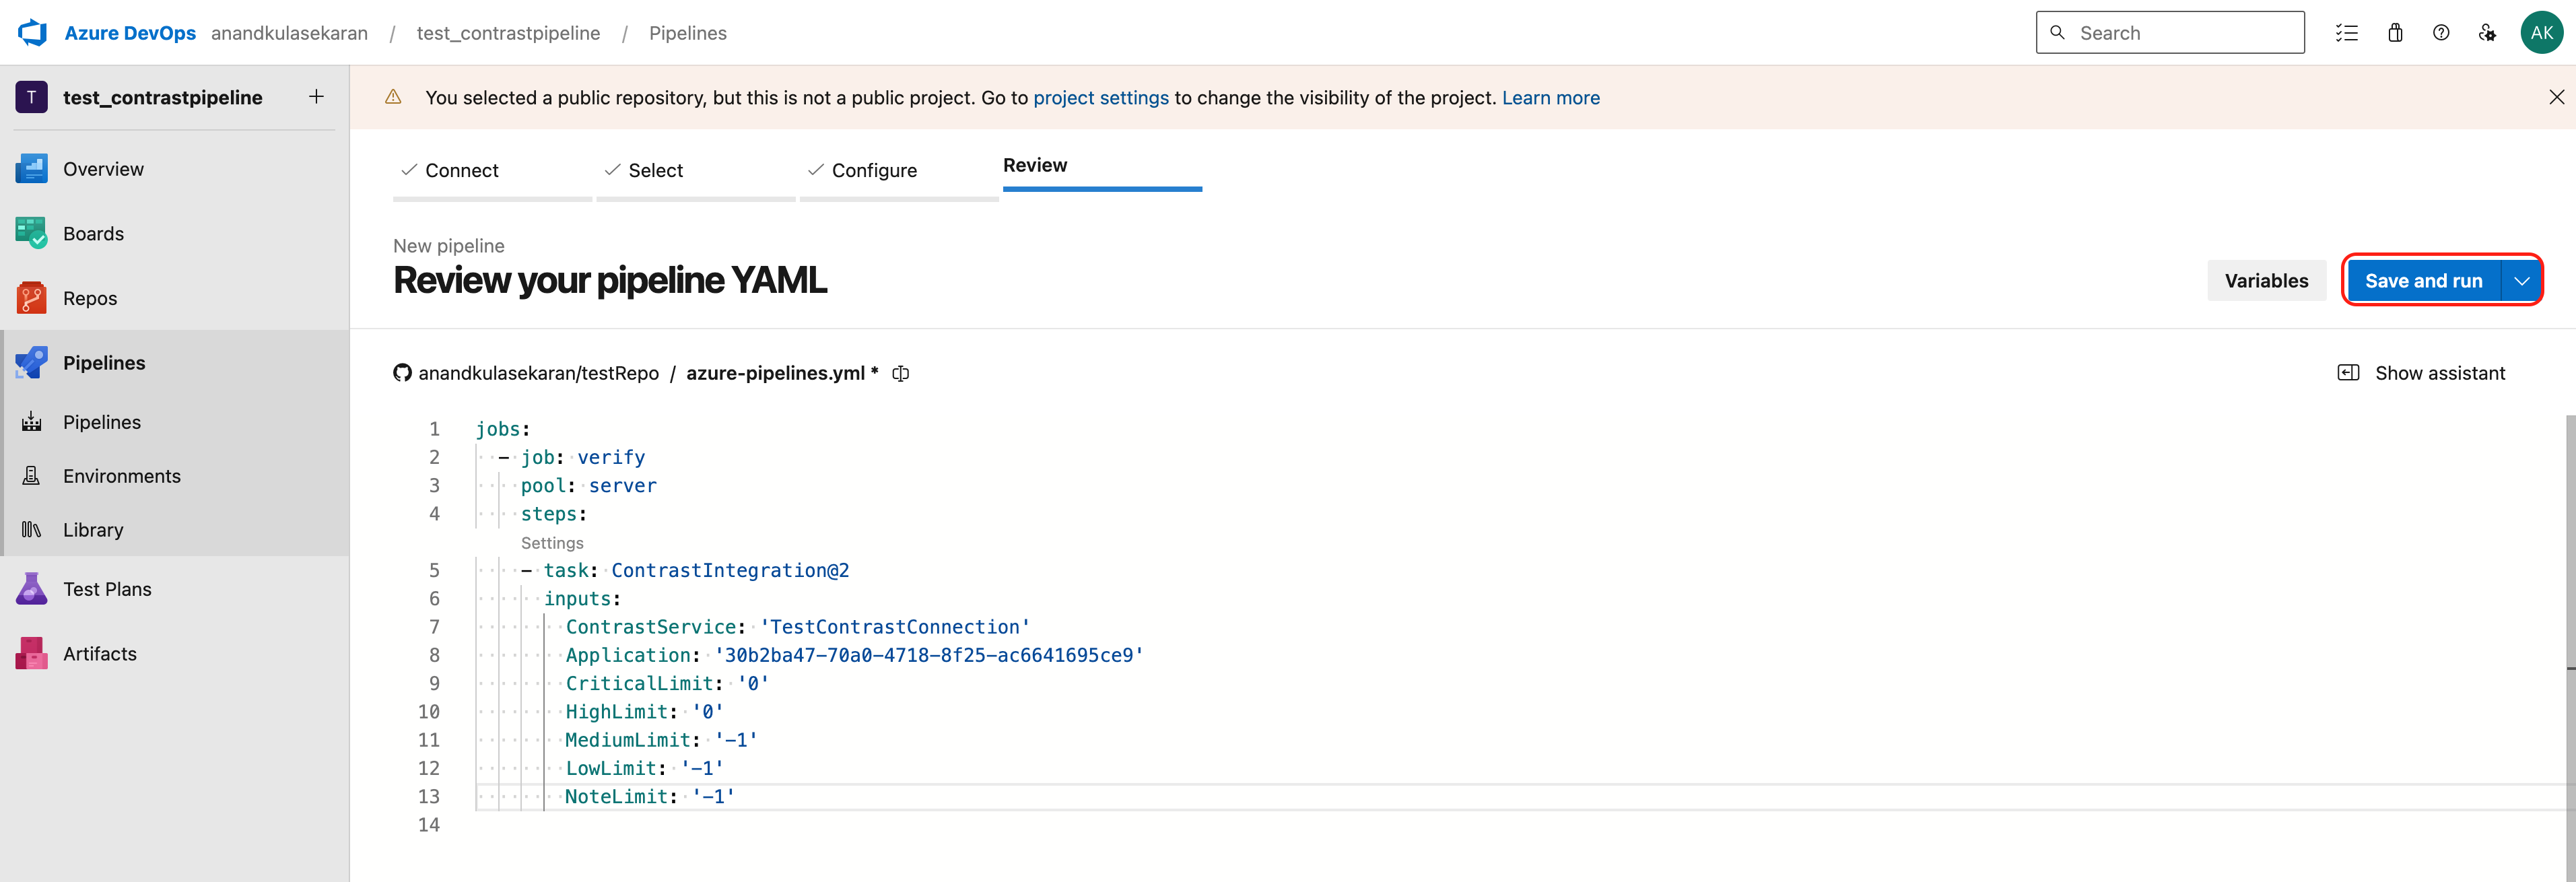
Task: Click the Learn more link
Action: (x=1550, y=97)
